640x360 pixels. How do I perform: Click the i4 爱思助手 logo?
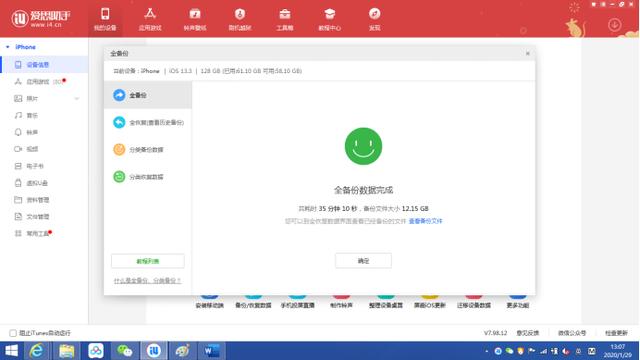(x=41, y=18)
